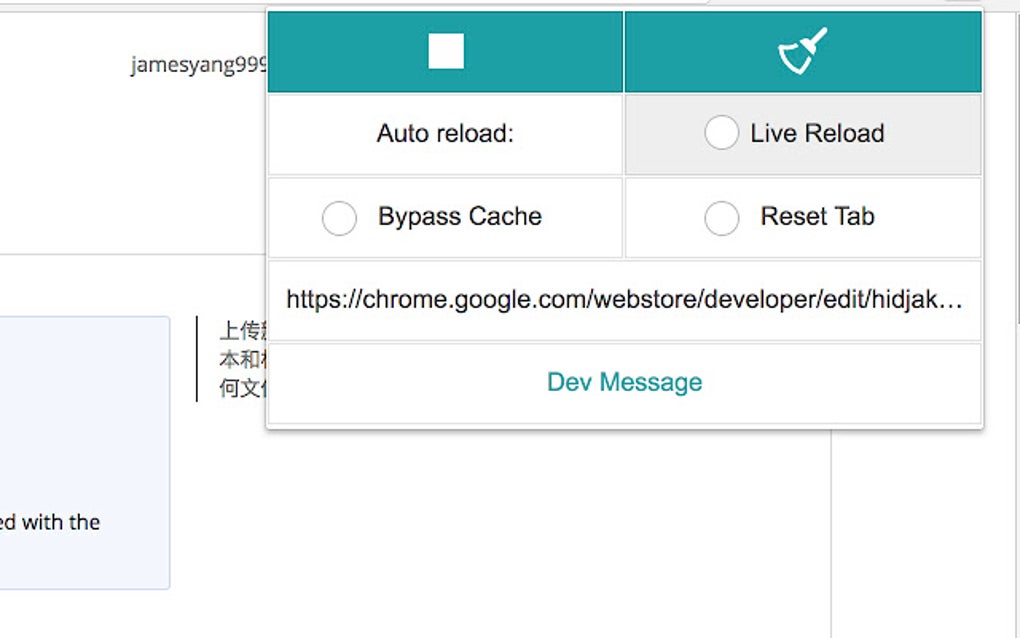The height and width of the screenshot is (638, 1020).
Task: Toggle the Bypass Cache radio circle
Action: coord(339,217)
